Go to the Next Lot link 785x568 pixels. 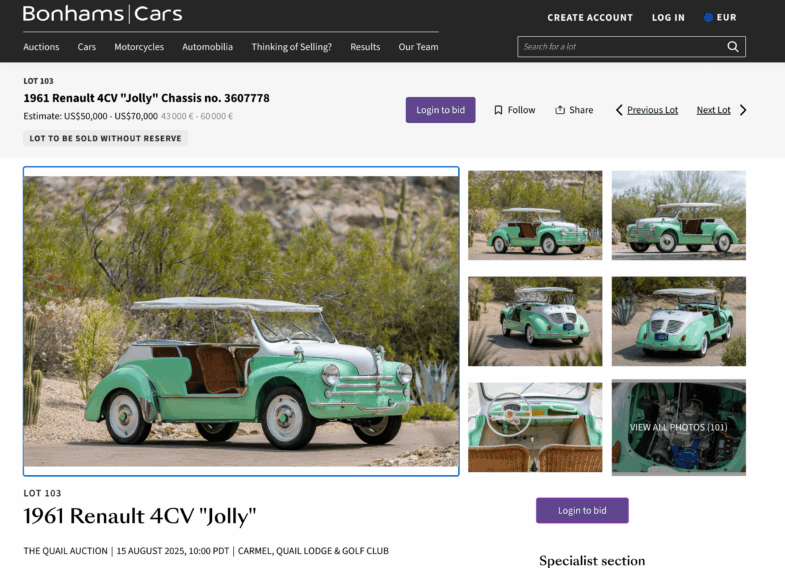pos(713,110)
